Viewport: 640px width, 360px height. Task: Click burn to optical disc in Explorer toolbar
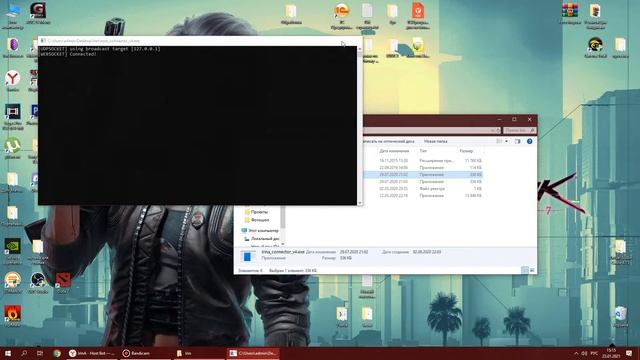389,141
